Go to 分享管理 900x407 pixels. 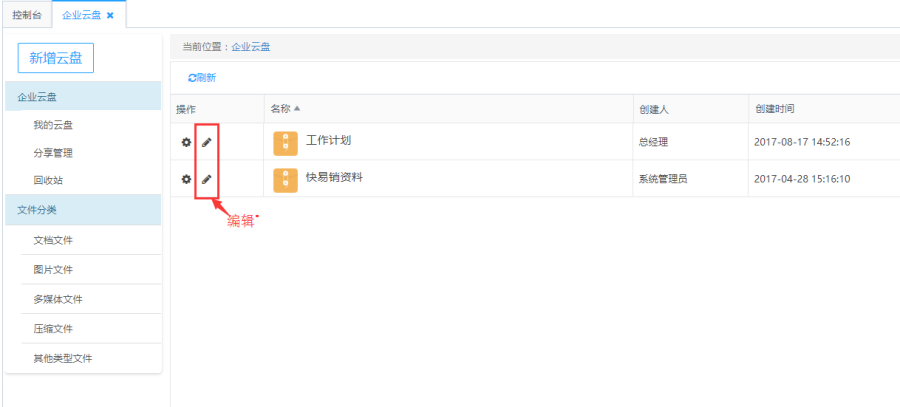coord(53,153)
